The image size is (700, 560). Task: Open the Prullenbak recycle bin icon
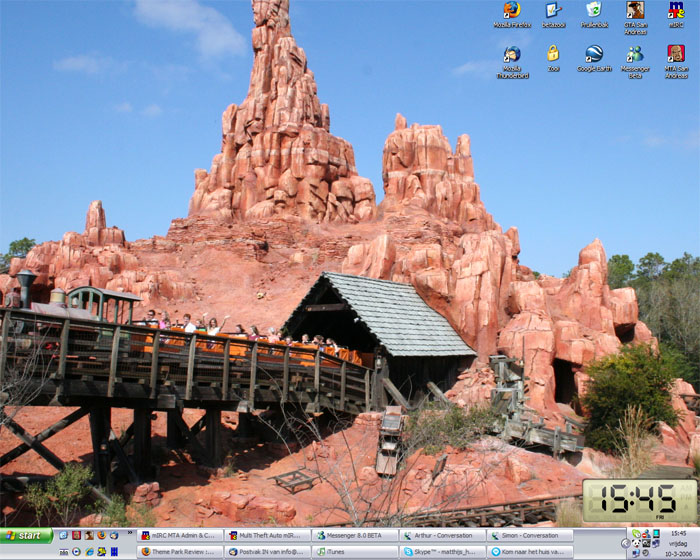click(594, 15)
